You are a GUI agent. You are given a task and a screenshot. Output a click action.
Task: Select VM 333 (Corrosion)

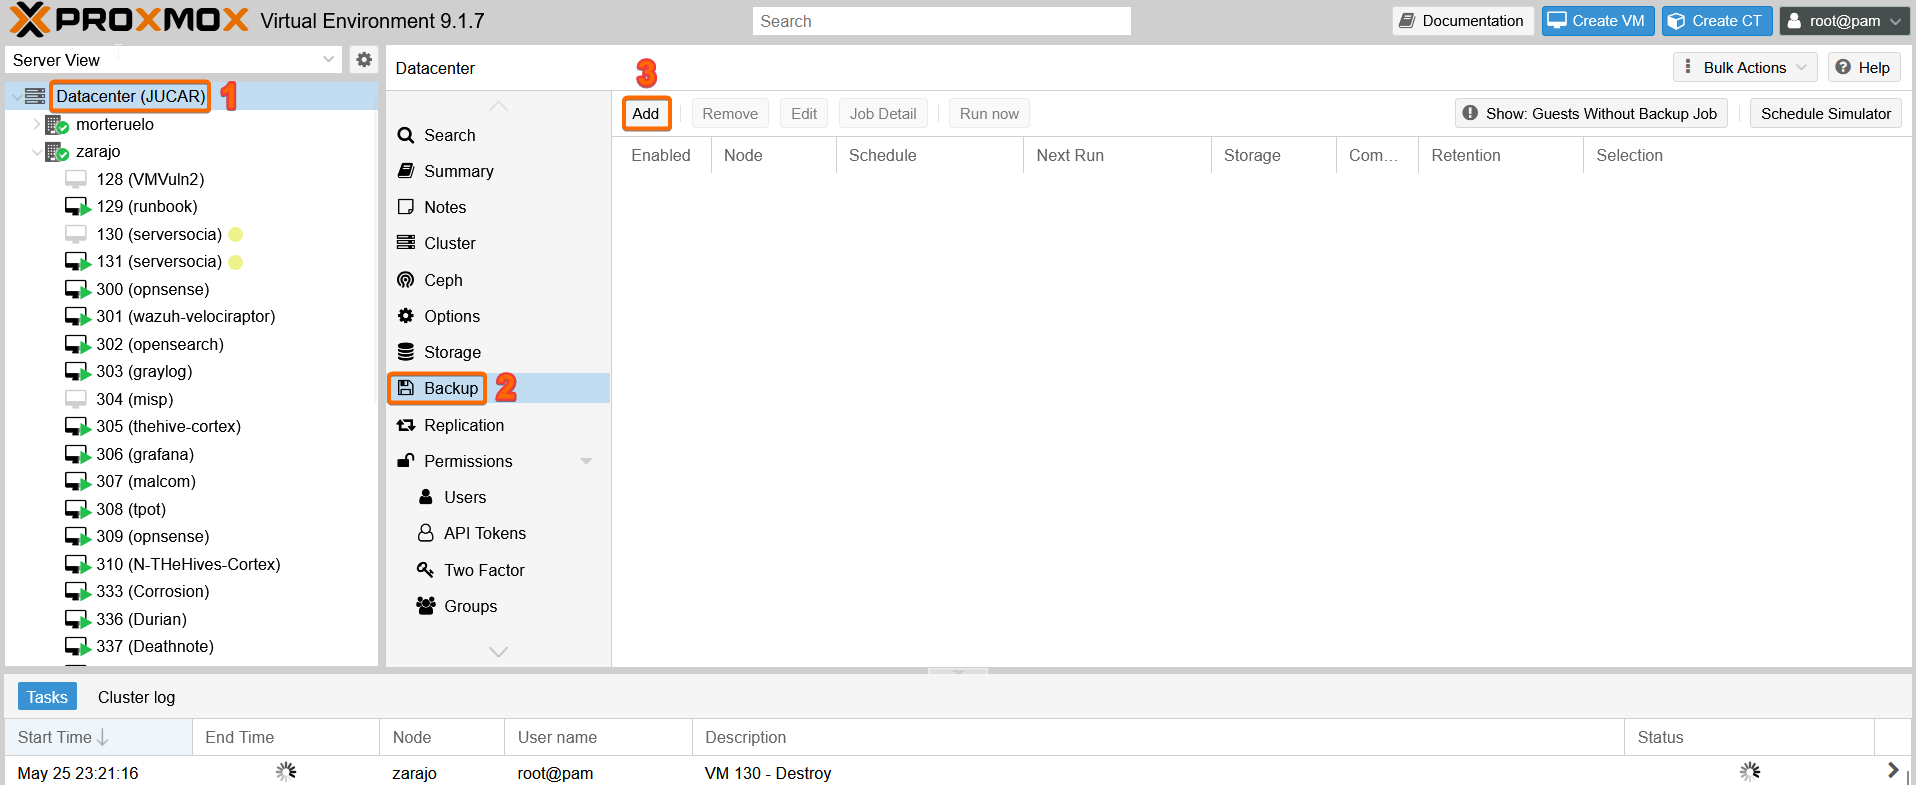(x=153, y=591)
